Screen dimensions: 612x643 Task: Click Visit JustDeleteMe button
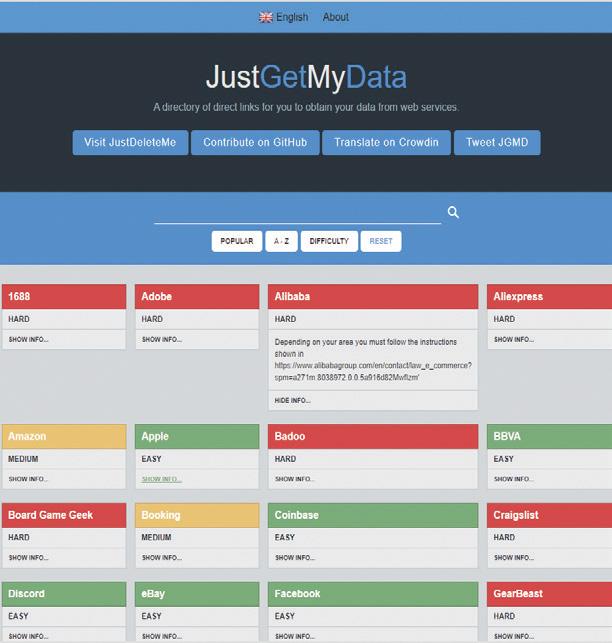(x=130, y=142)
